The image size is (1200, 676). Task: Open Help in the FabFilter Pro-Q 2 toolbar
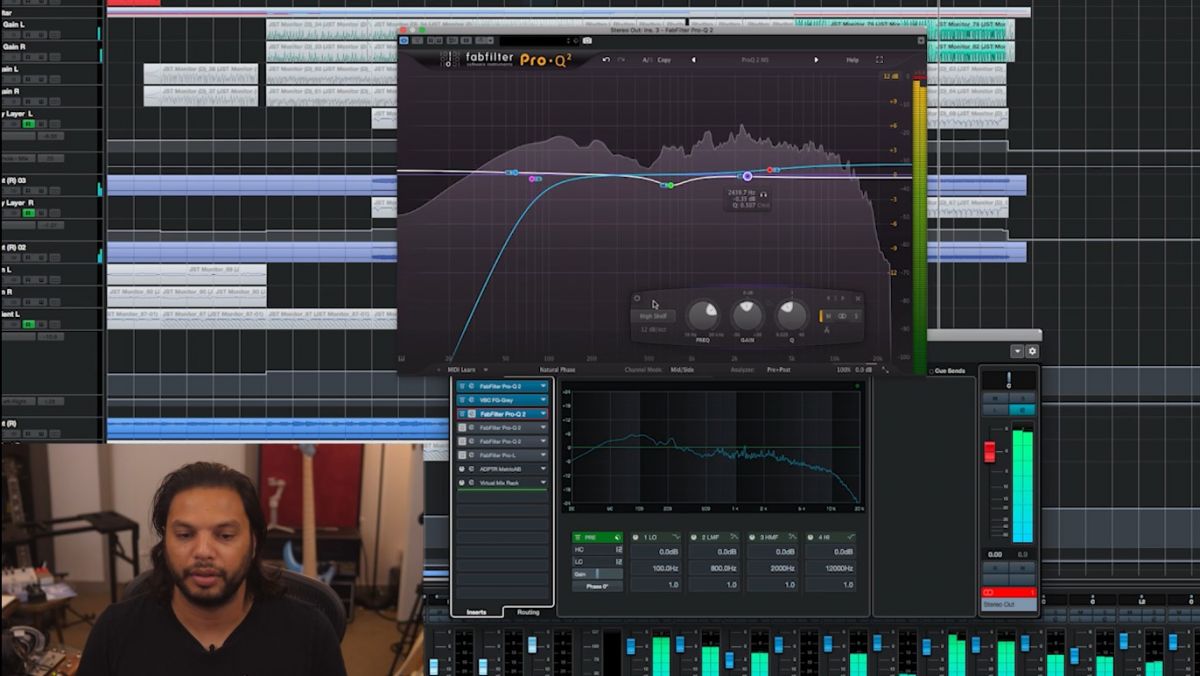[x=850, y=60]
